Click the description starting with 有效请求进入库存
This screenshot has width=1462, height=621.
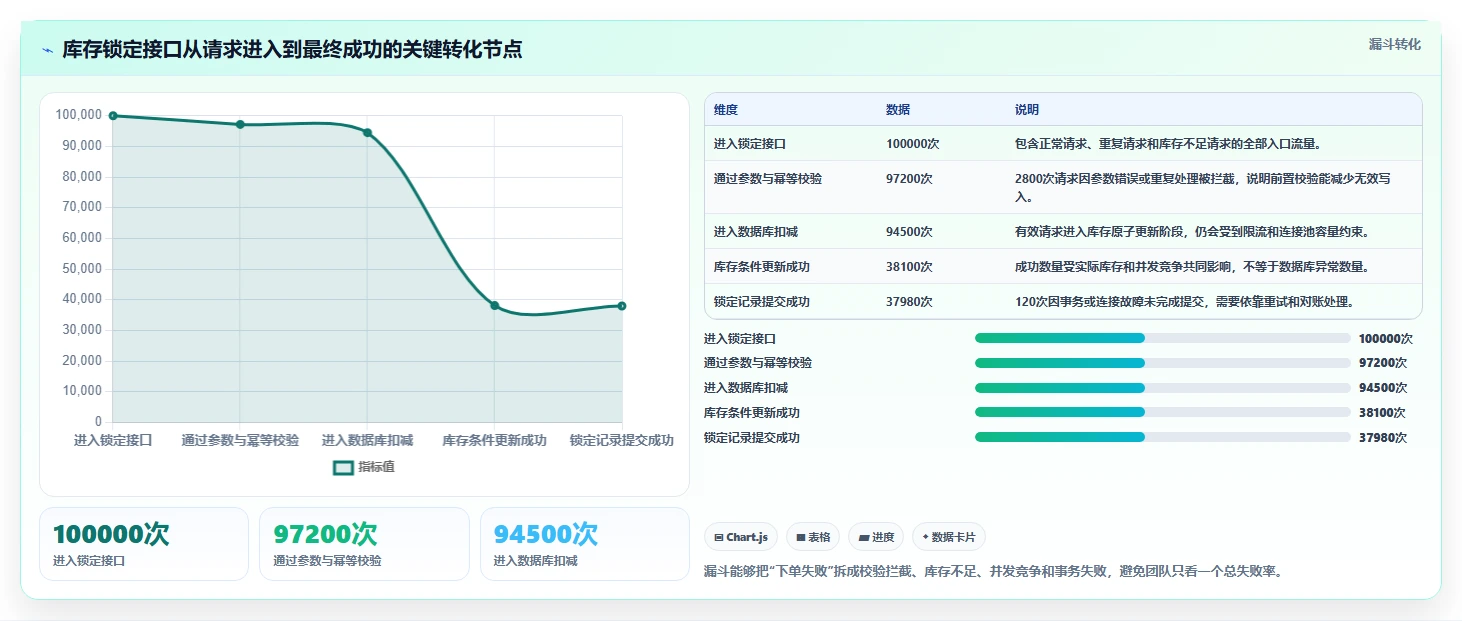(x=1191, y=232)
